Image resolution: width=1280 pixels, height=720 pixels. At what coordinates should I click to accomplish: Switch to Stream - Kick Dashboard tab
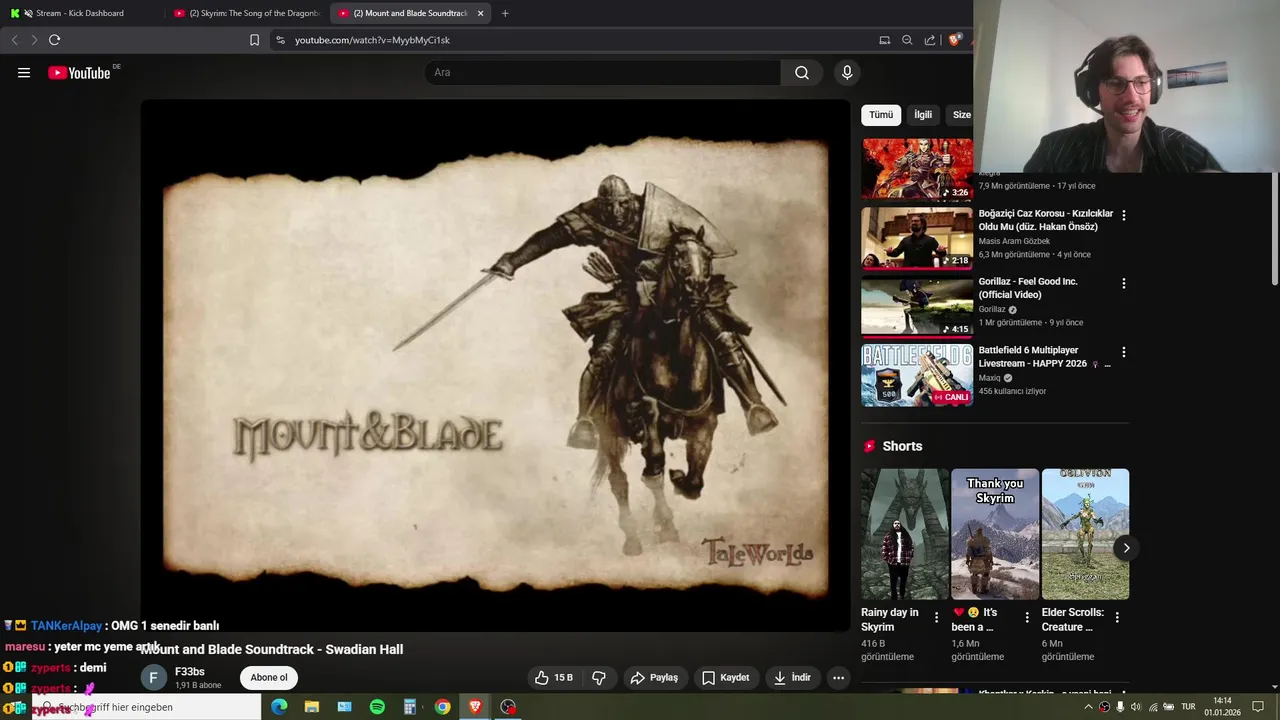(80, 13)
